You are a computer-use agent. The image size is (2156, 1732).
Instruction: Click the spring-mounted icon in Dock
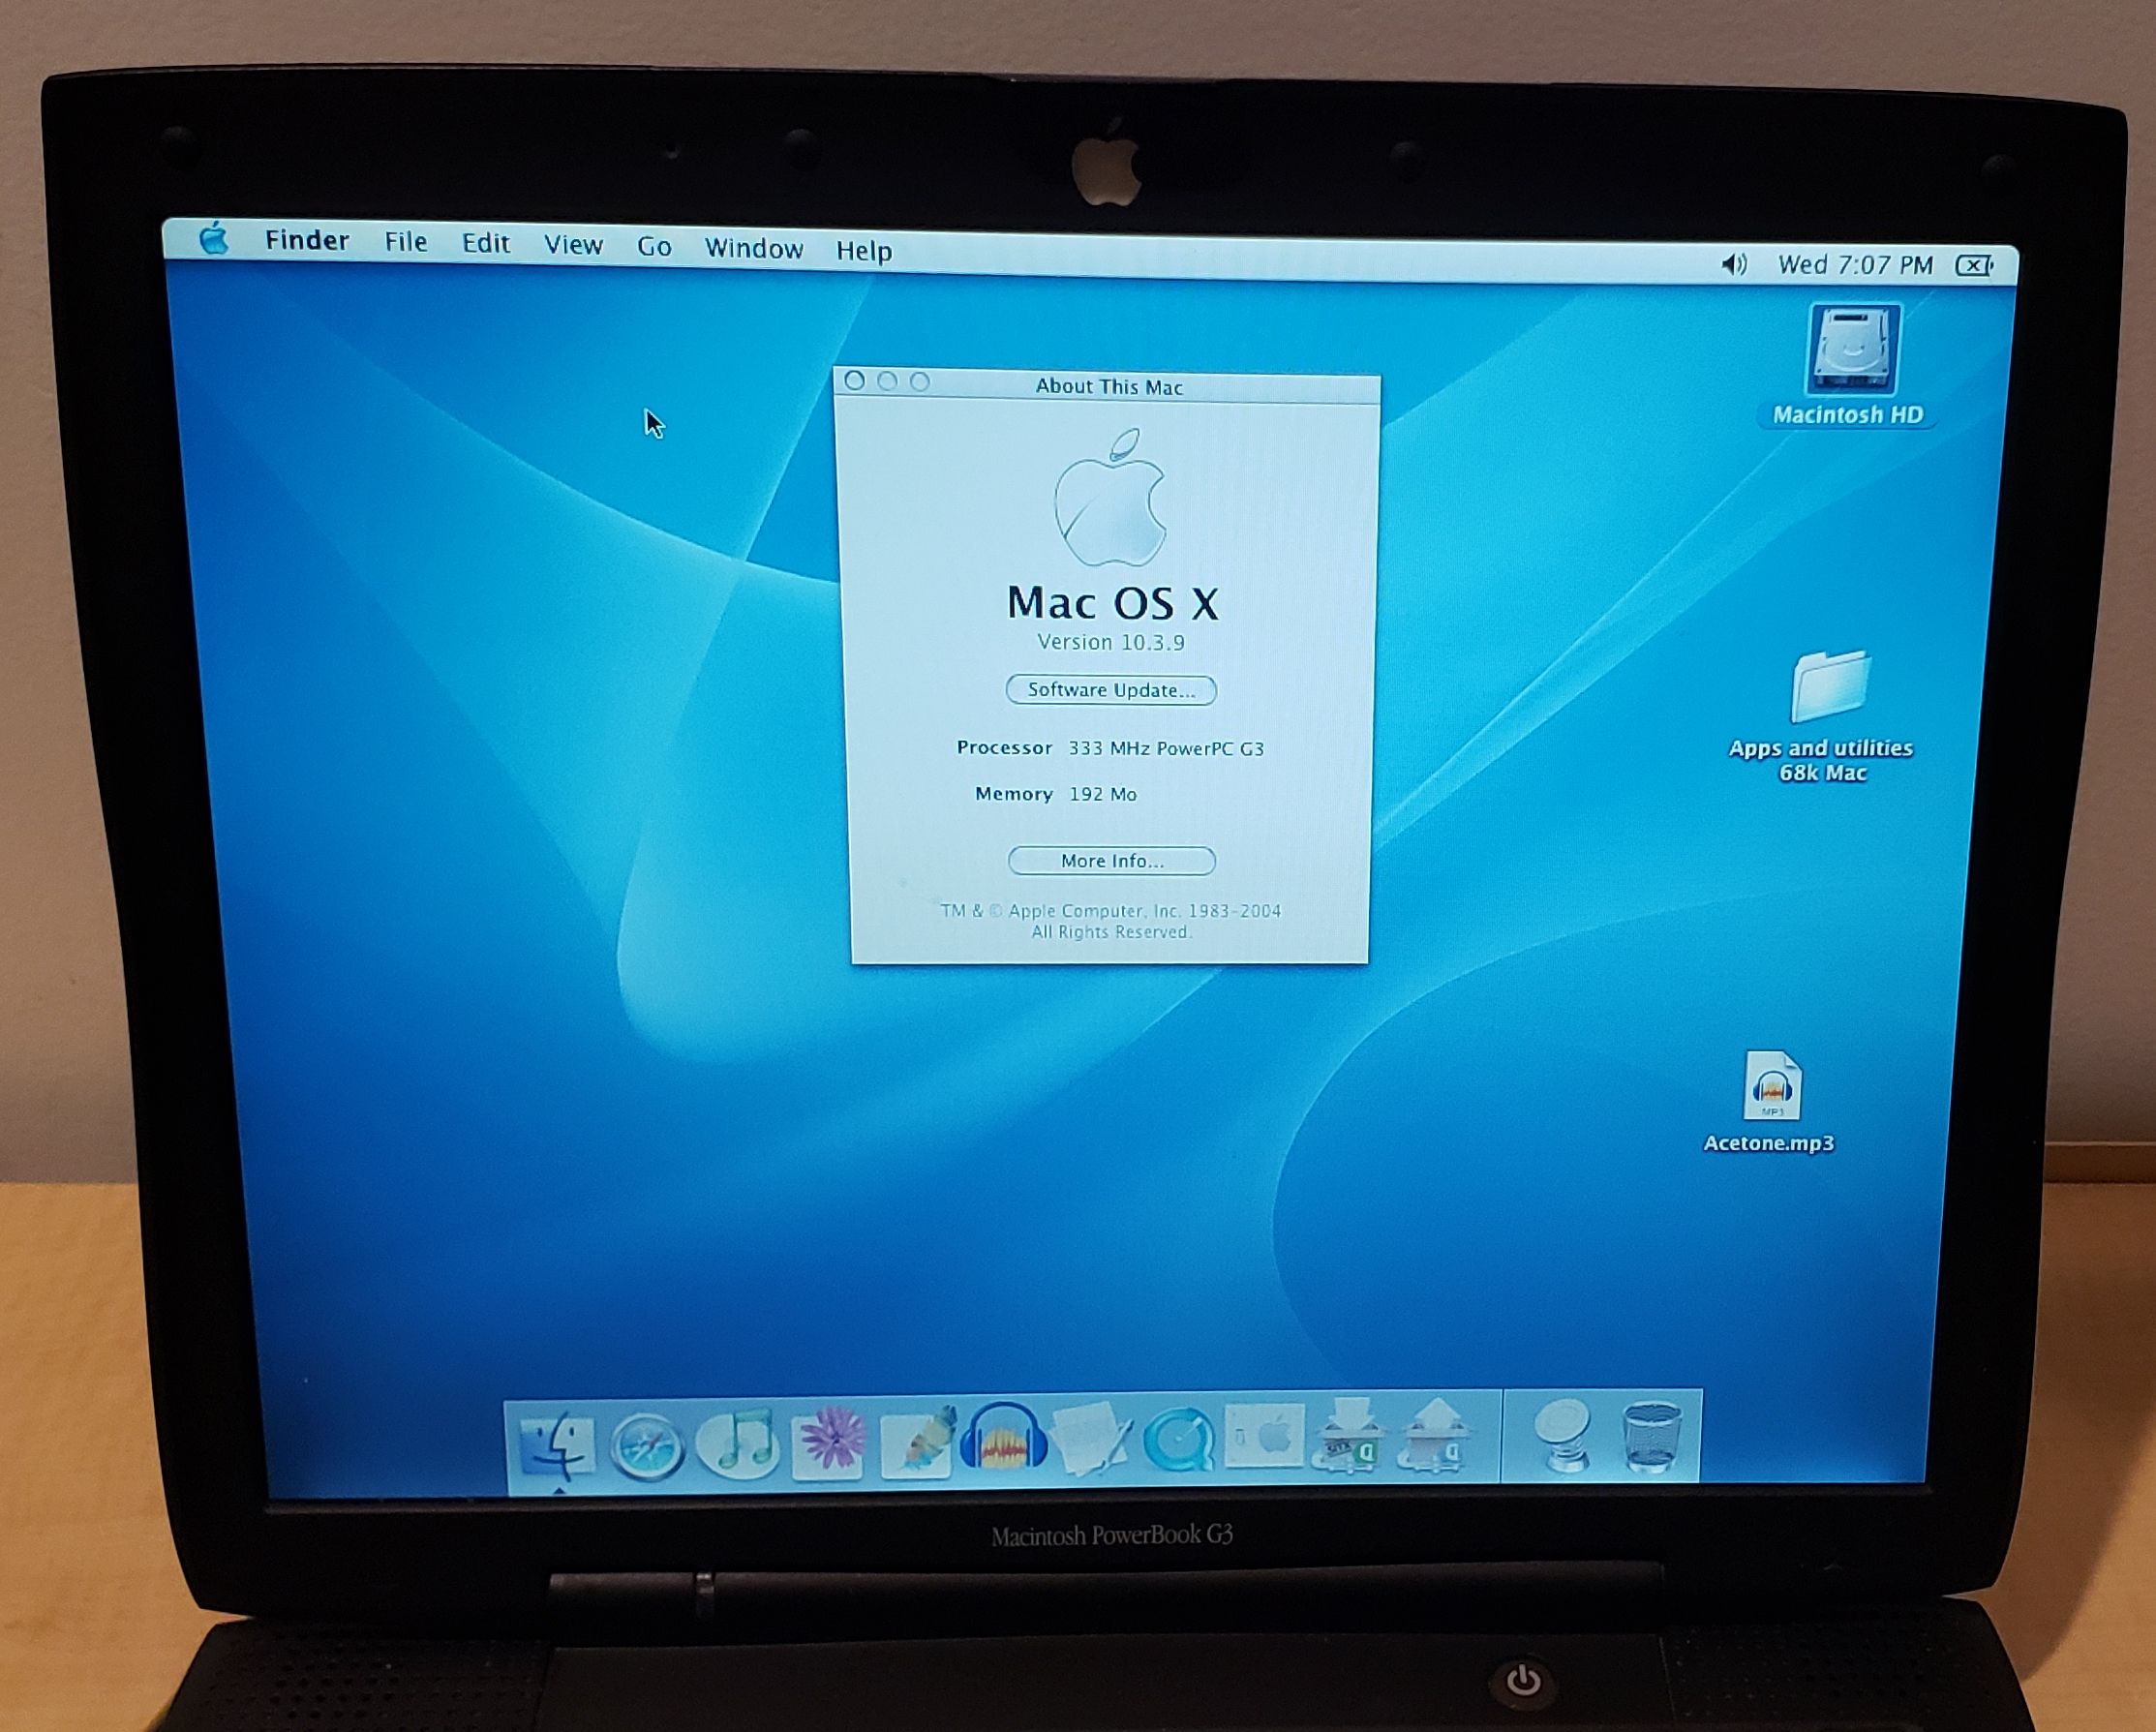(1563, 1434)
